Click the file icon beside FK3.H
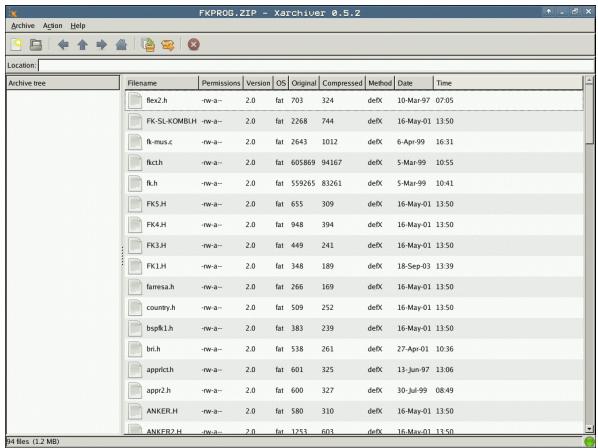Viewport: 598px width, 448px height. click(135, 246)
